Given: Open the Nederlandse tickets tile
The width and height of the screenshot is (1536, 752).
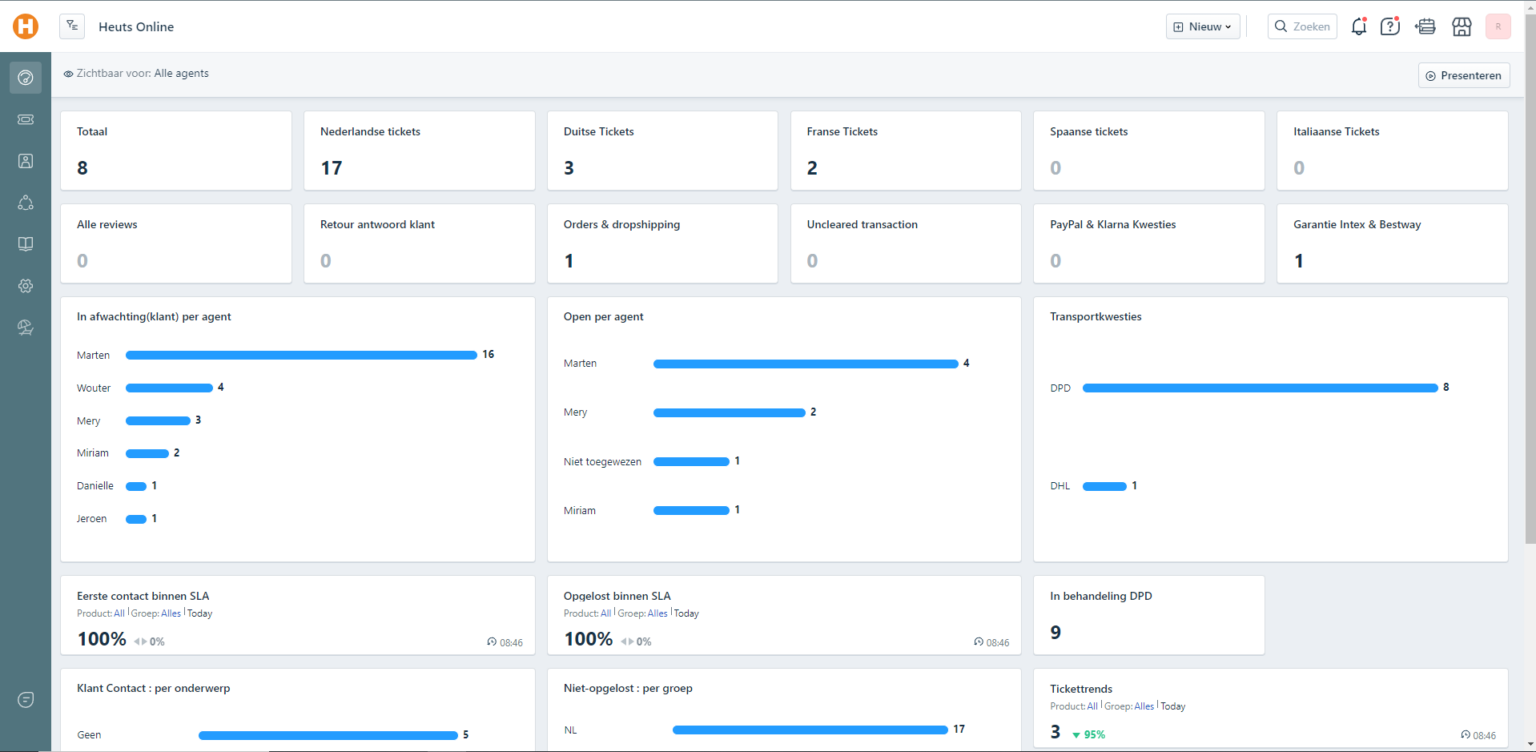Looking at the screenshot, I should (x=419, y=150).
